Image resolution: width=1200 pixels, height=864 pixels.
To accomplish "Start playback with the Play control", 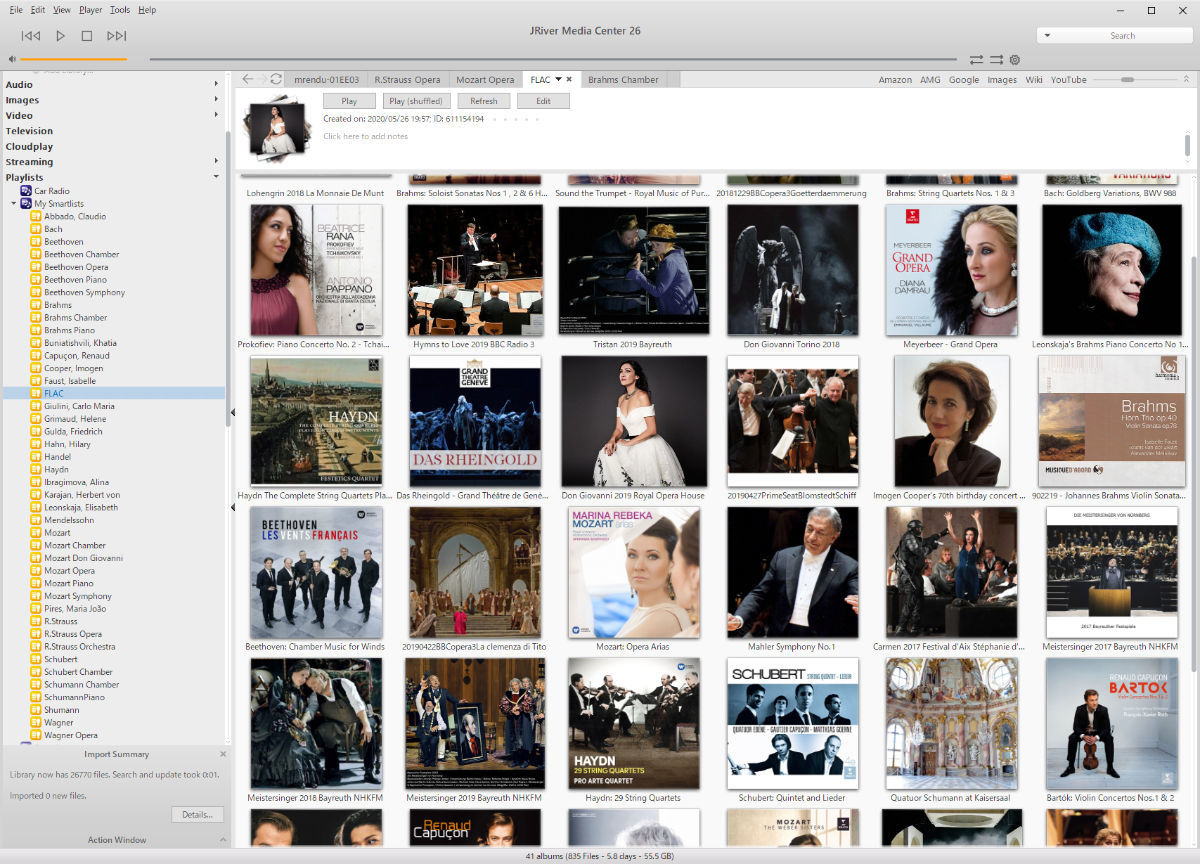I will tap(60, 36).
